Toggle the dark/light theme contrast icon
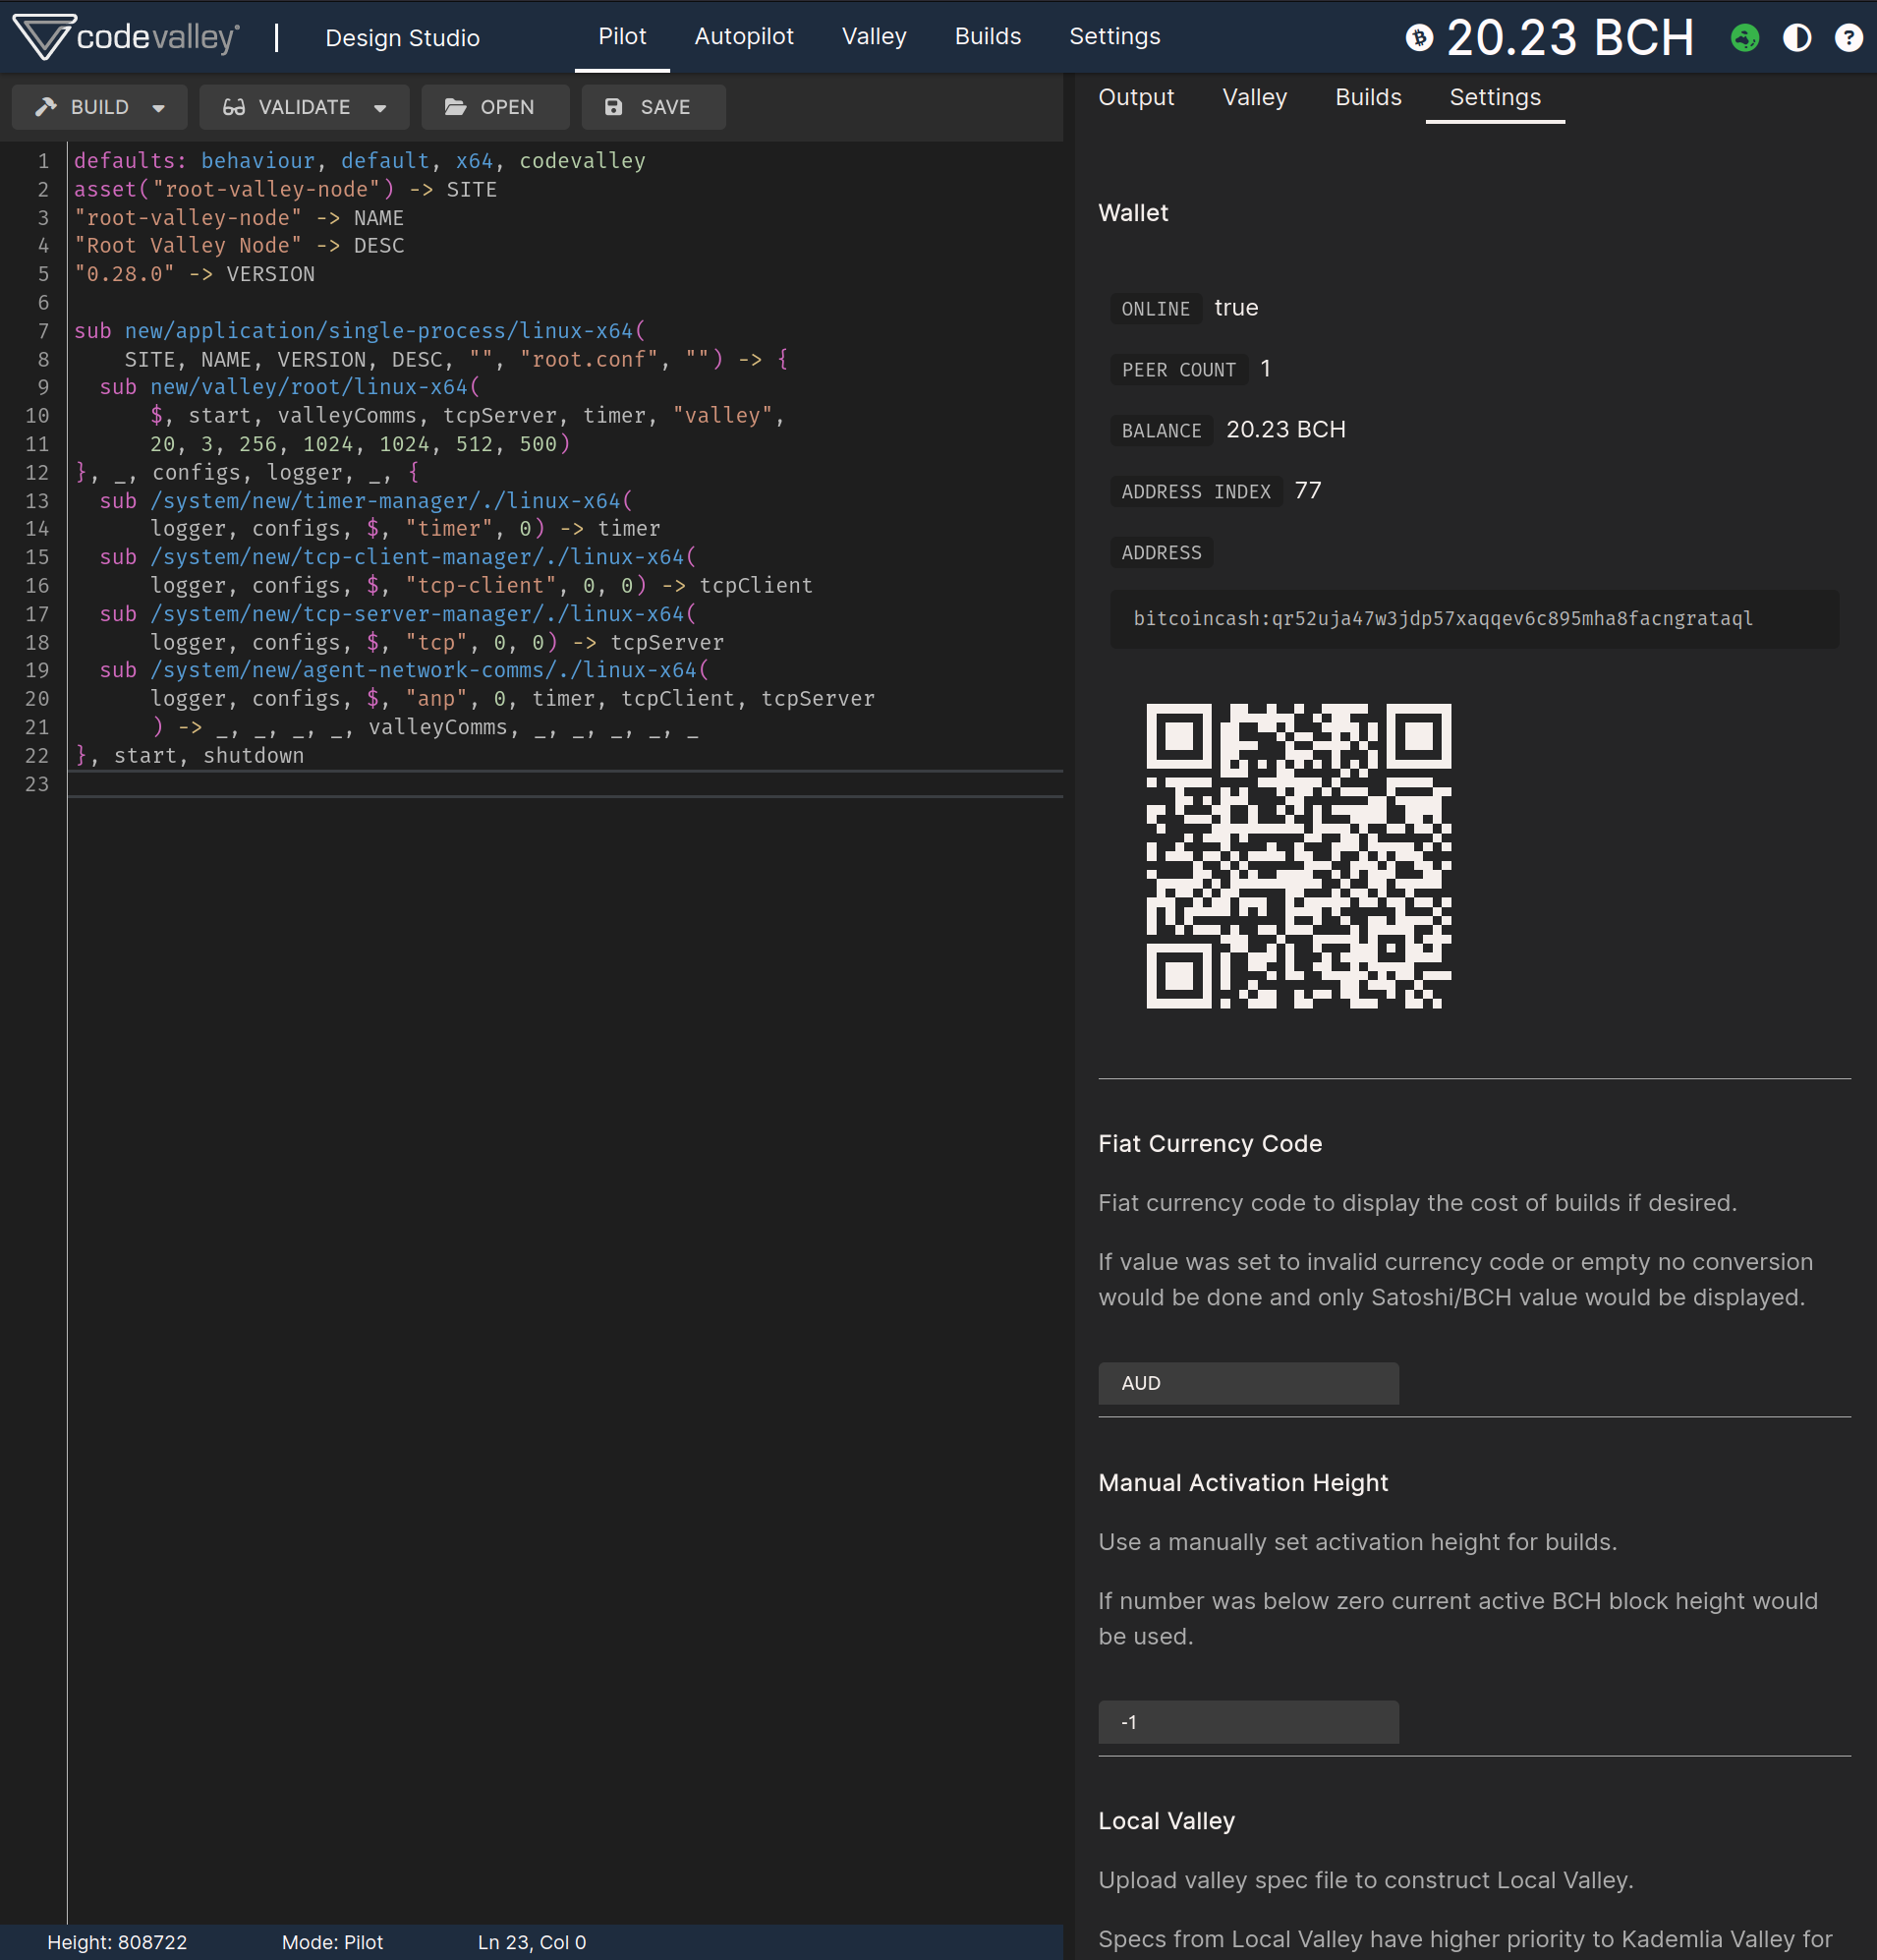This screenshot has height=1960, width=1877. (x=1797, y=38)
